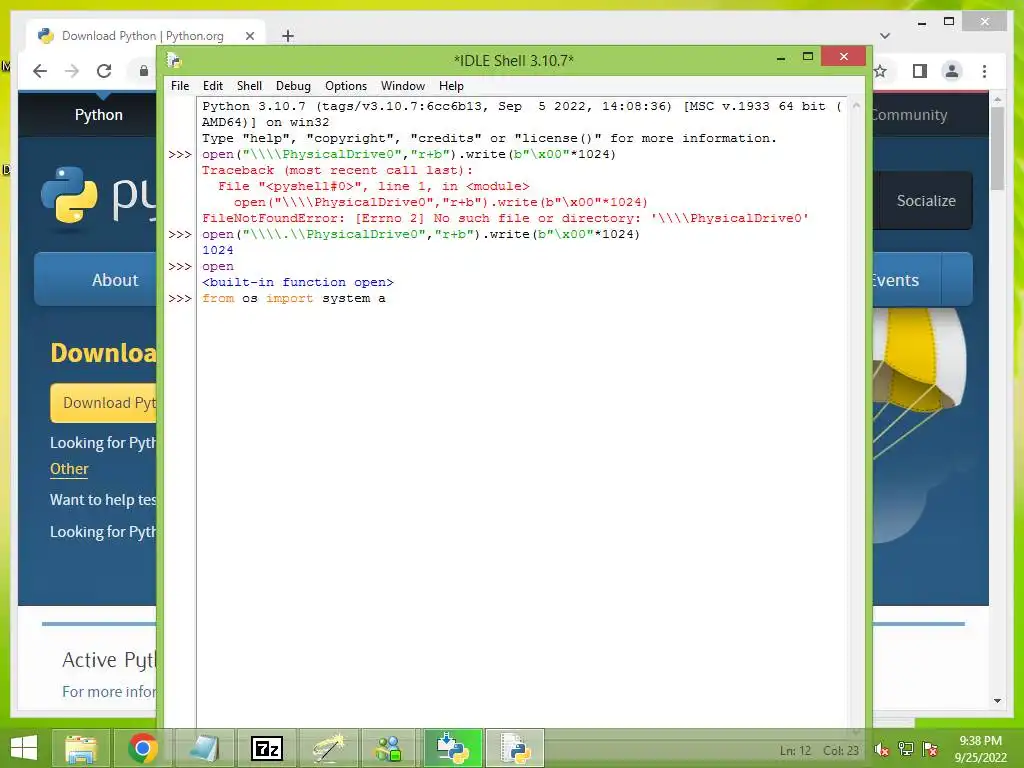Open the Help menu in IDLE
This screenshot has height=768, width=1024.
click(451, 86)
